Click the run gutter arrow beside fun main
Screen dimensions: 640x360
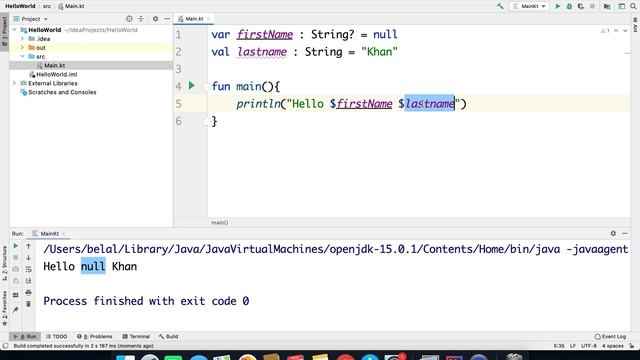point(191,86)
